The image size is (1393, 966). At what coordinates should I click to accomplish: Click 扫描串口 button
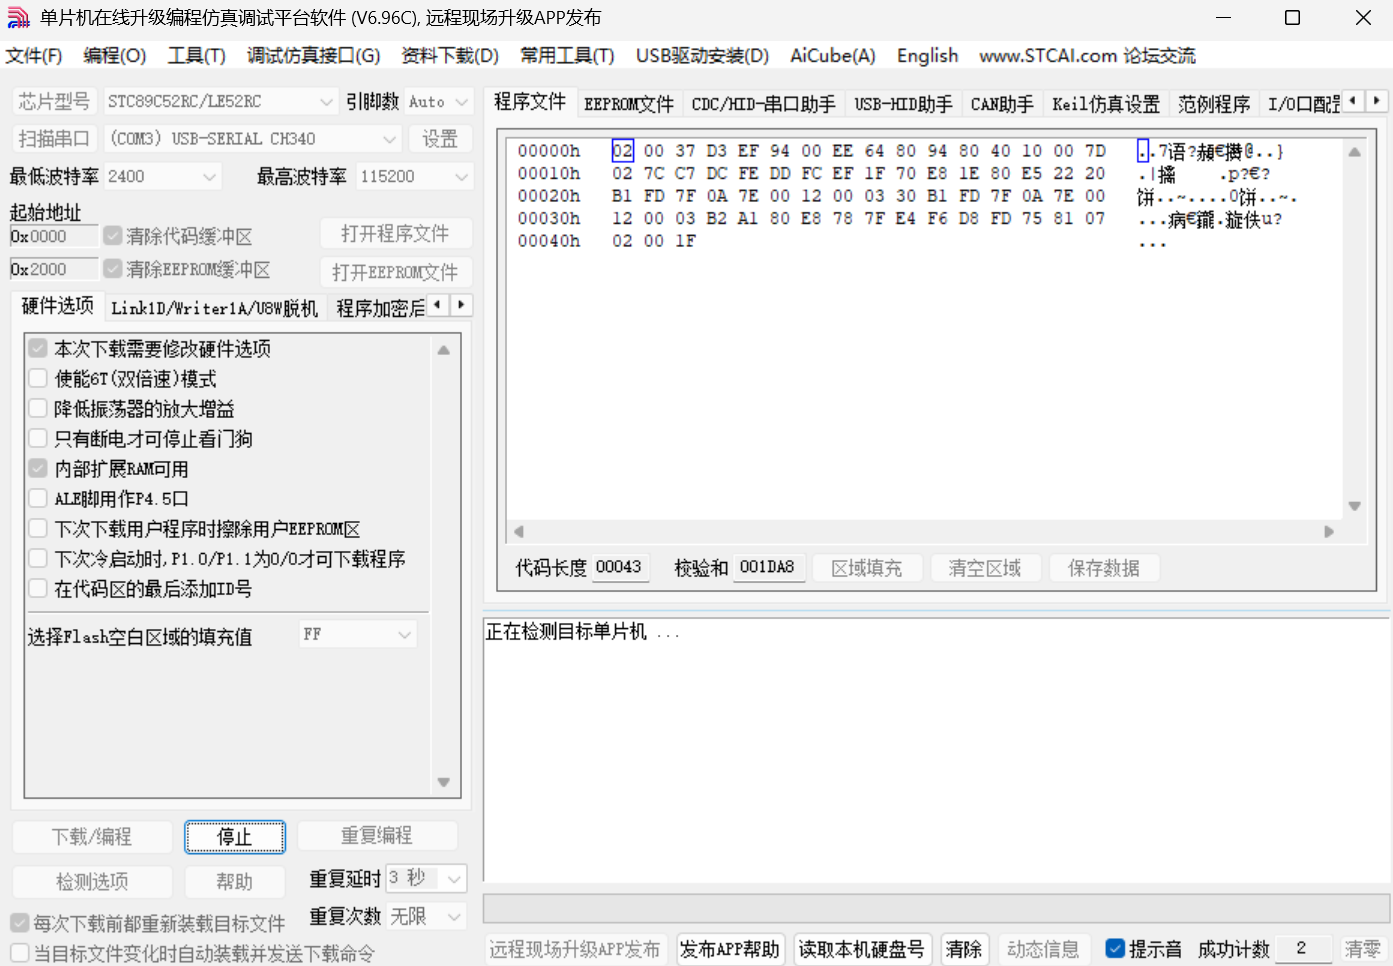tap(53, 138)
